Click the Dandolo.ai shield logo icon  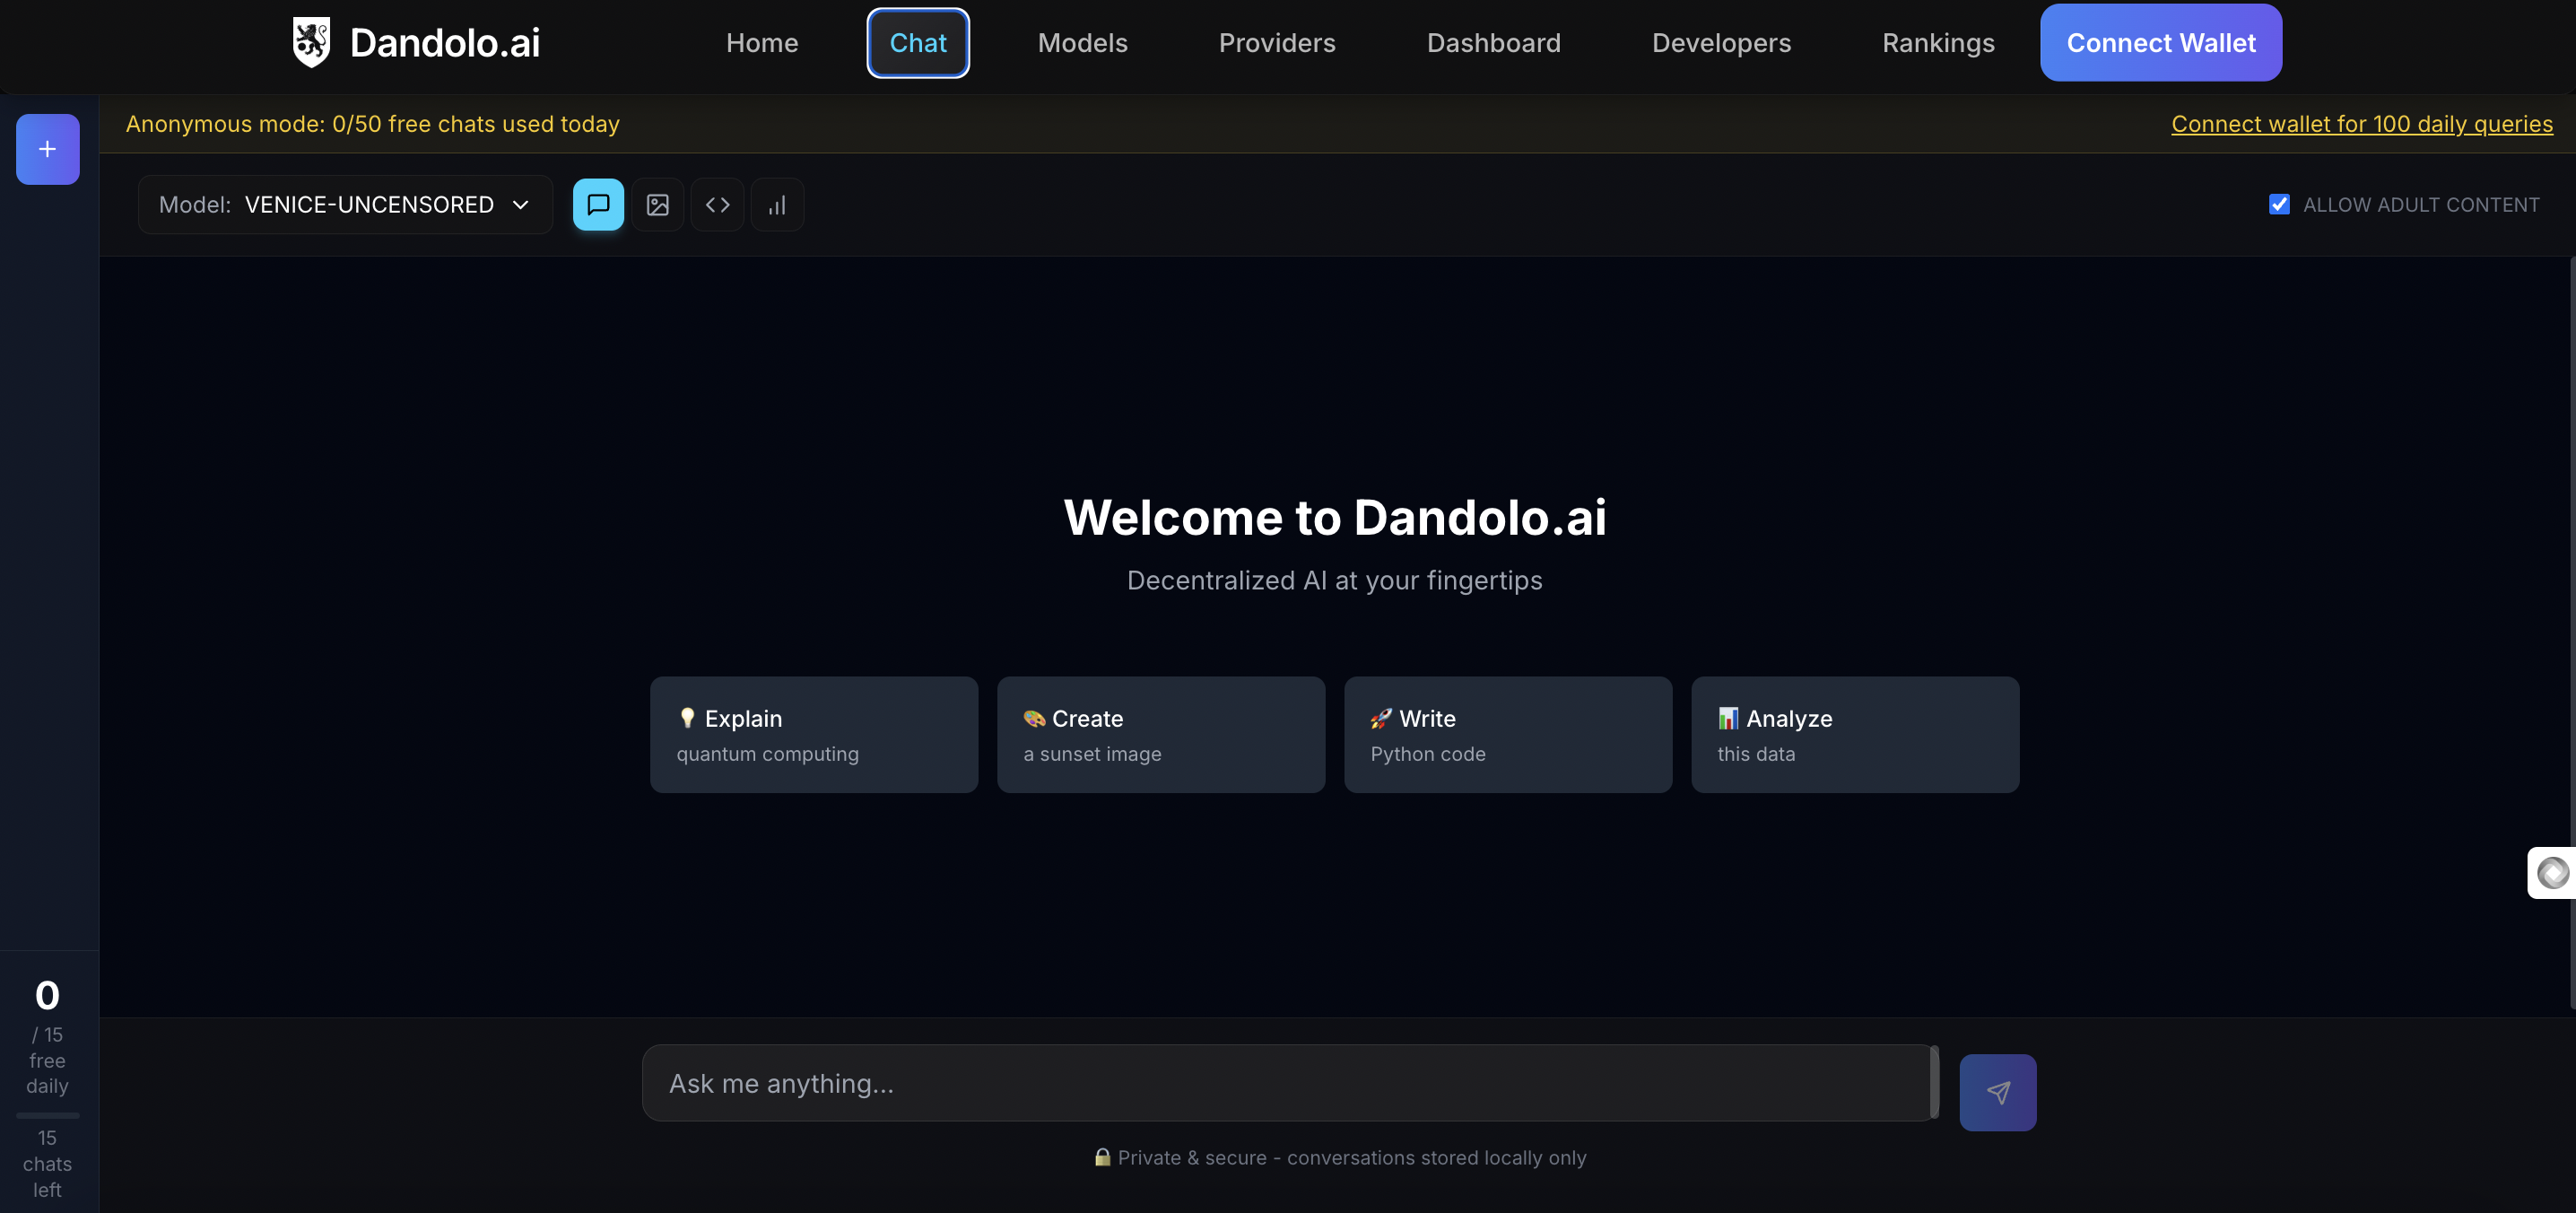point(311,42)
